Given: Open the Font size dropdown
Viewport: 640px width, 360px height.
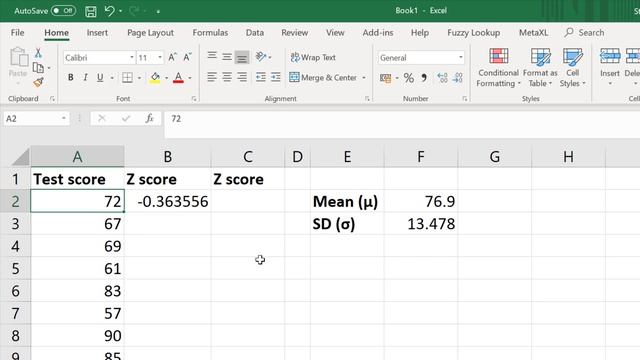Looking at the screenshot, I should 160,58.
